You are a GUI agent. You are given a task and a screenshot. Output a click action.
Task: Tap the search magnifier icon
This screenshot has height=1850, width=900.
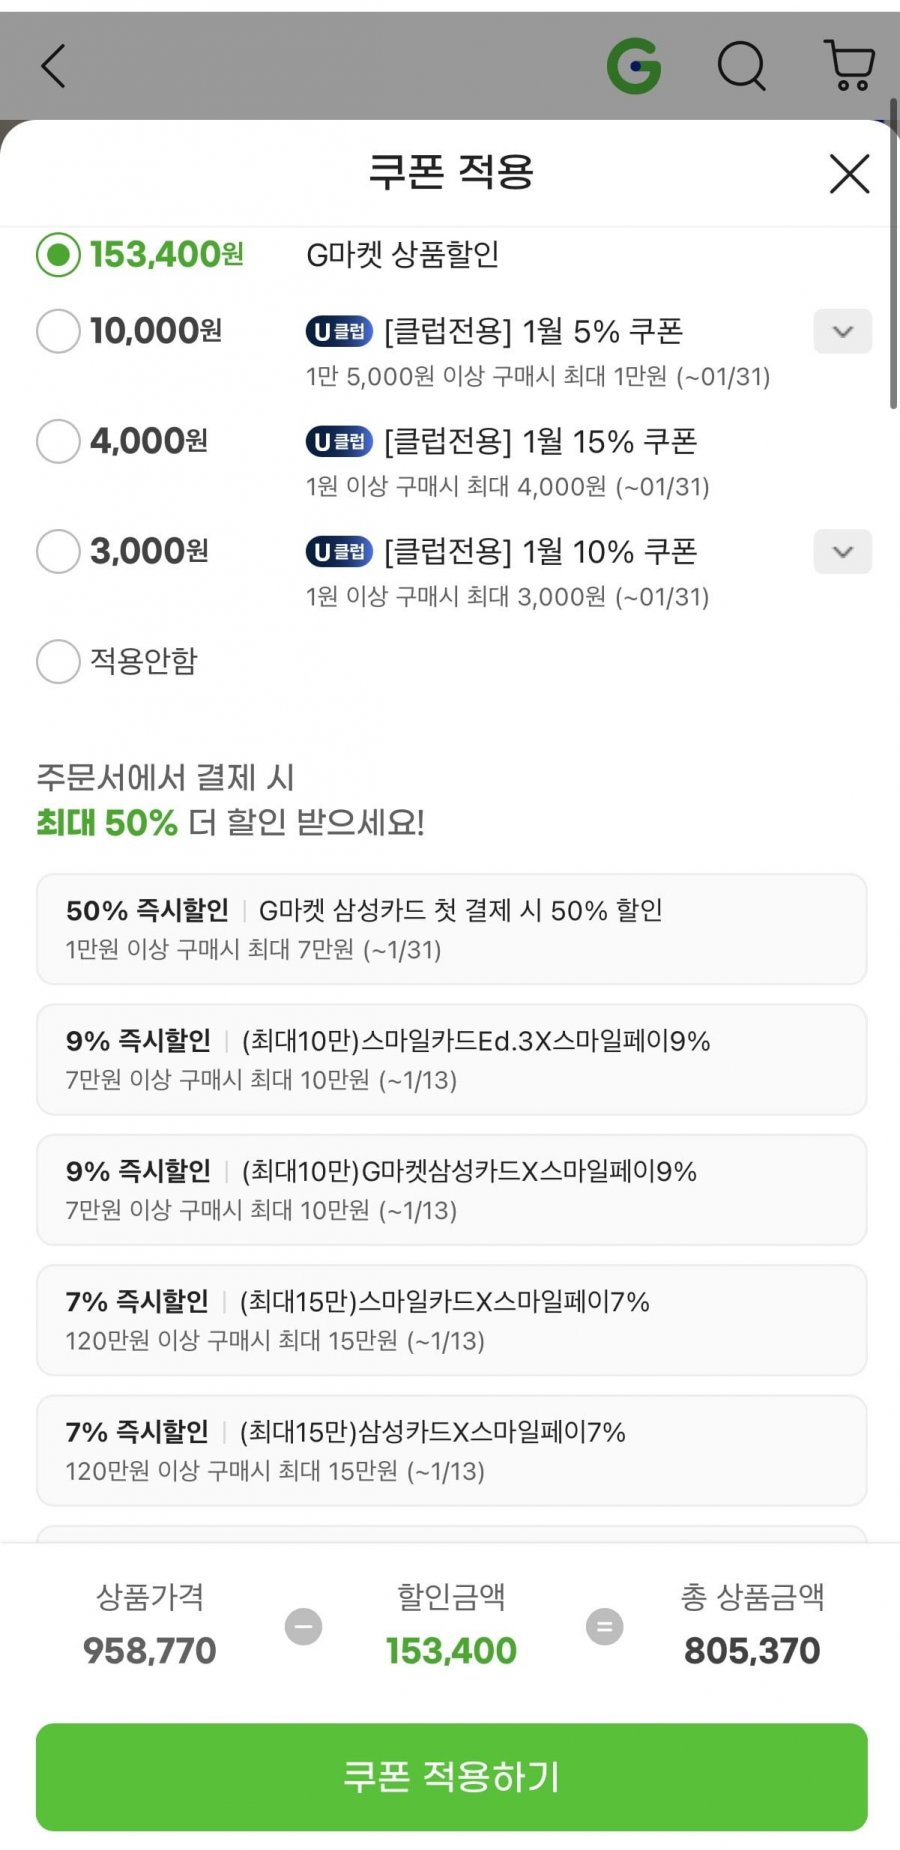click(741, 66)
